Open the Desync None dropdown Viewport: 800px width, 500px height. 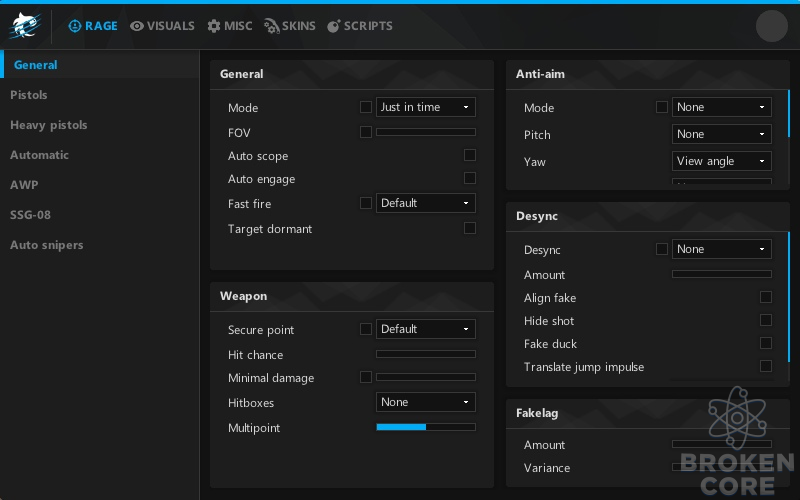coord(721,249)
